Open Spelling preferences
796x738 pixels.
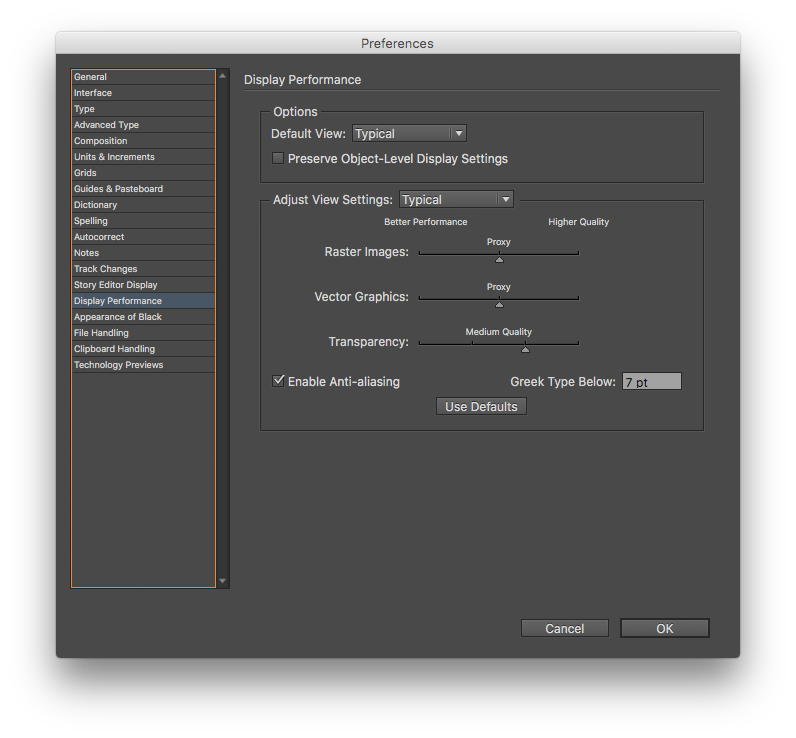coord(143,221)
